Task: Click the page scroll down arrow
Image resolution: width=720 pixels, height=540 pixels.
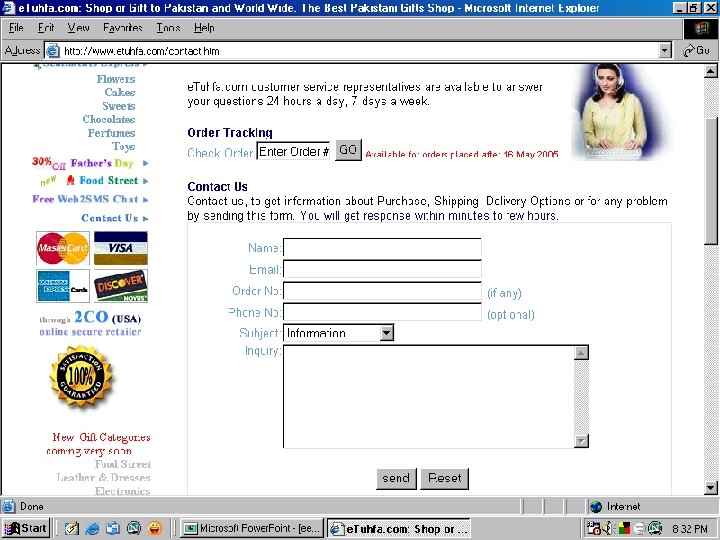Action: click(x=710, y=488)
